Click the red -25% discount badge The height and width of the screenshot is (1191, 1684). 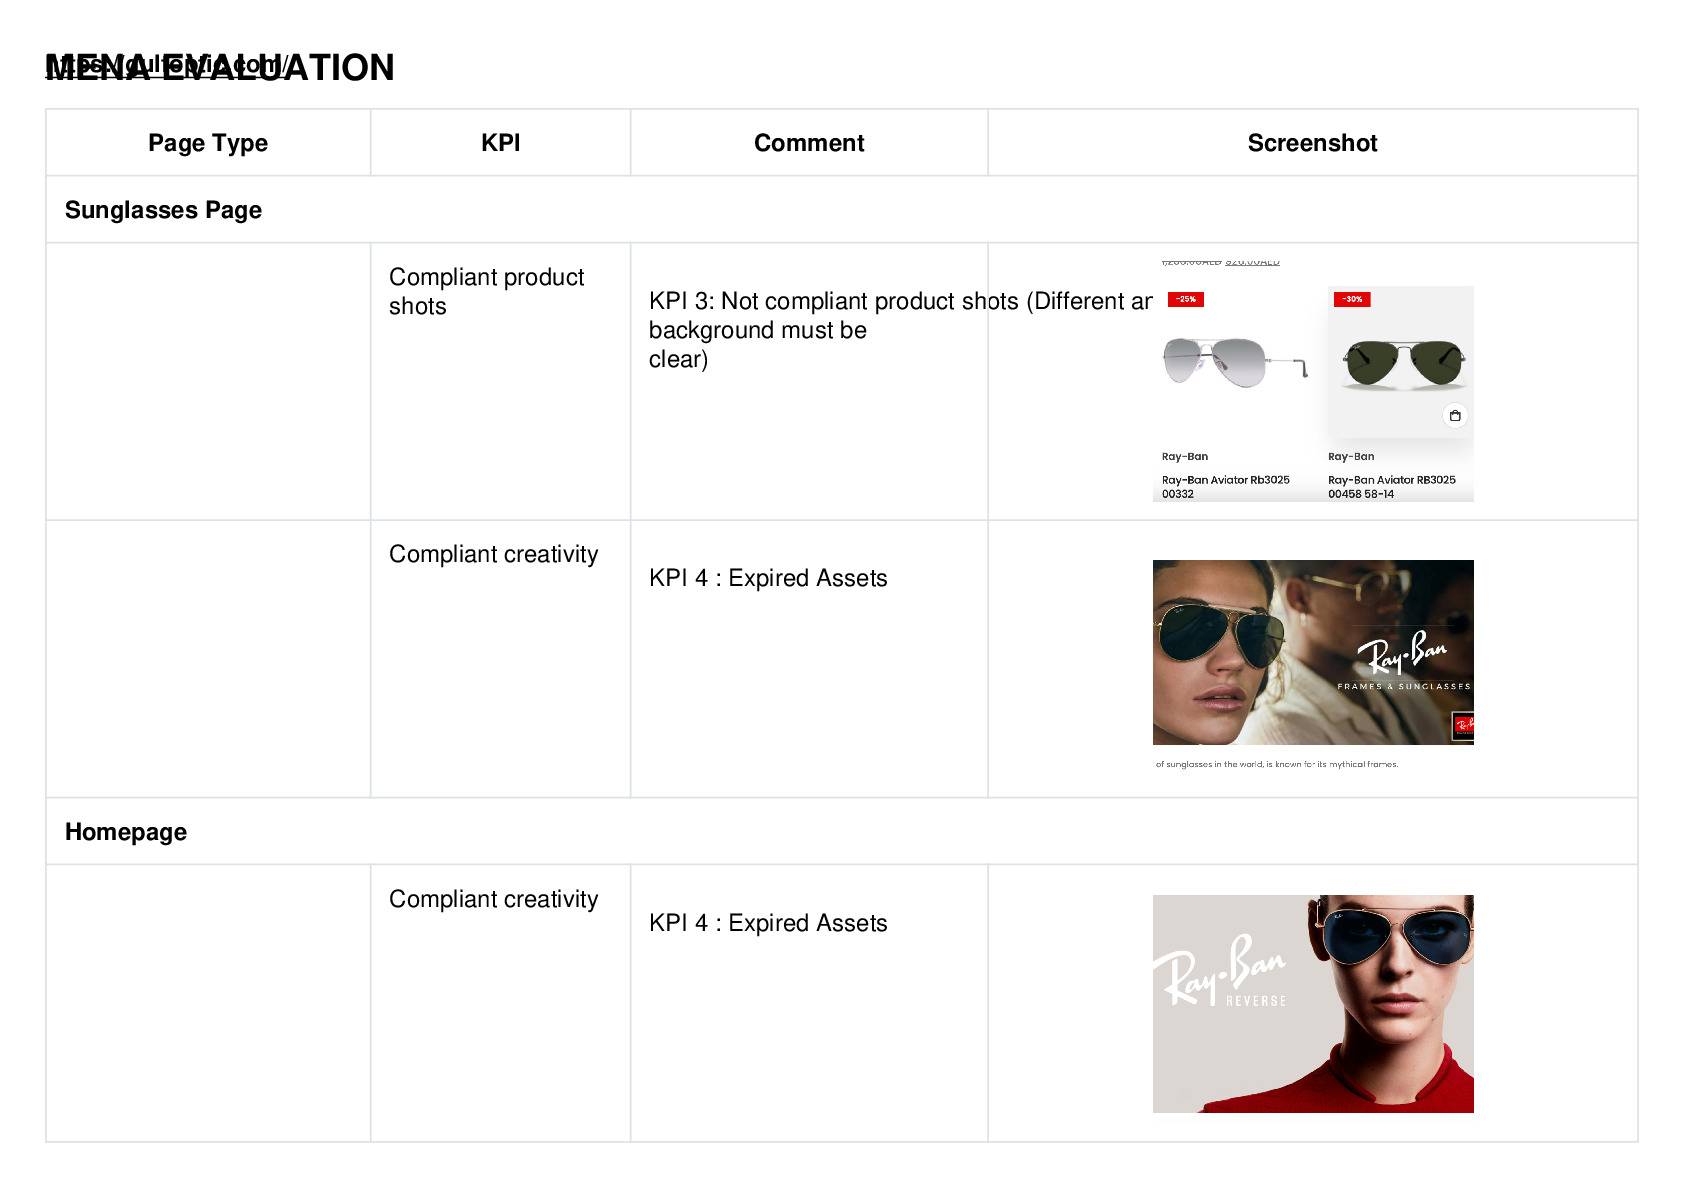1186,299
